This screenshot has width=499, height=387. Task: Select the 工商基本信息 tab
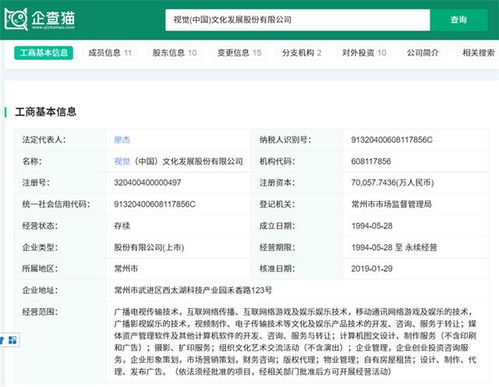click(x=44, y=53)
